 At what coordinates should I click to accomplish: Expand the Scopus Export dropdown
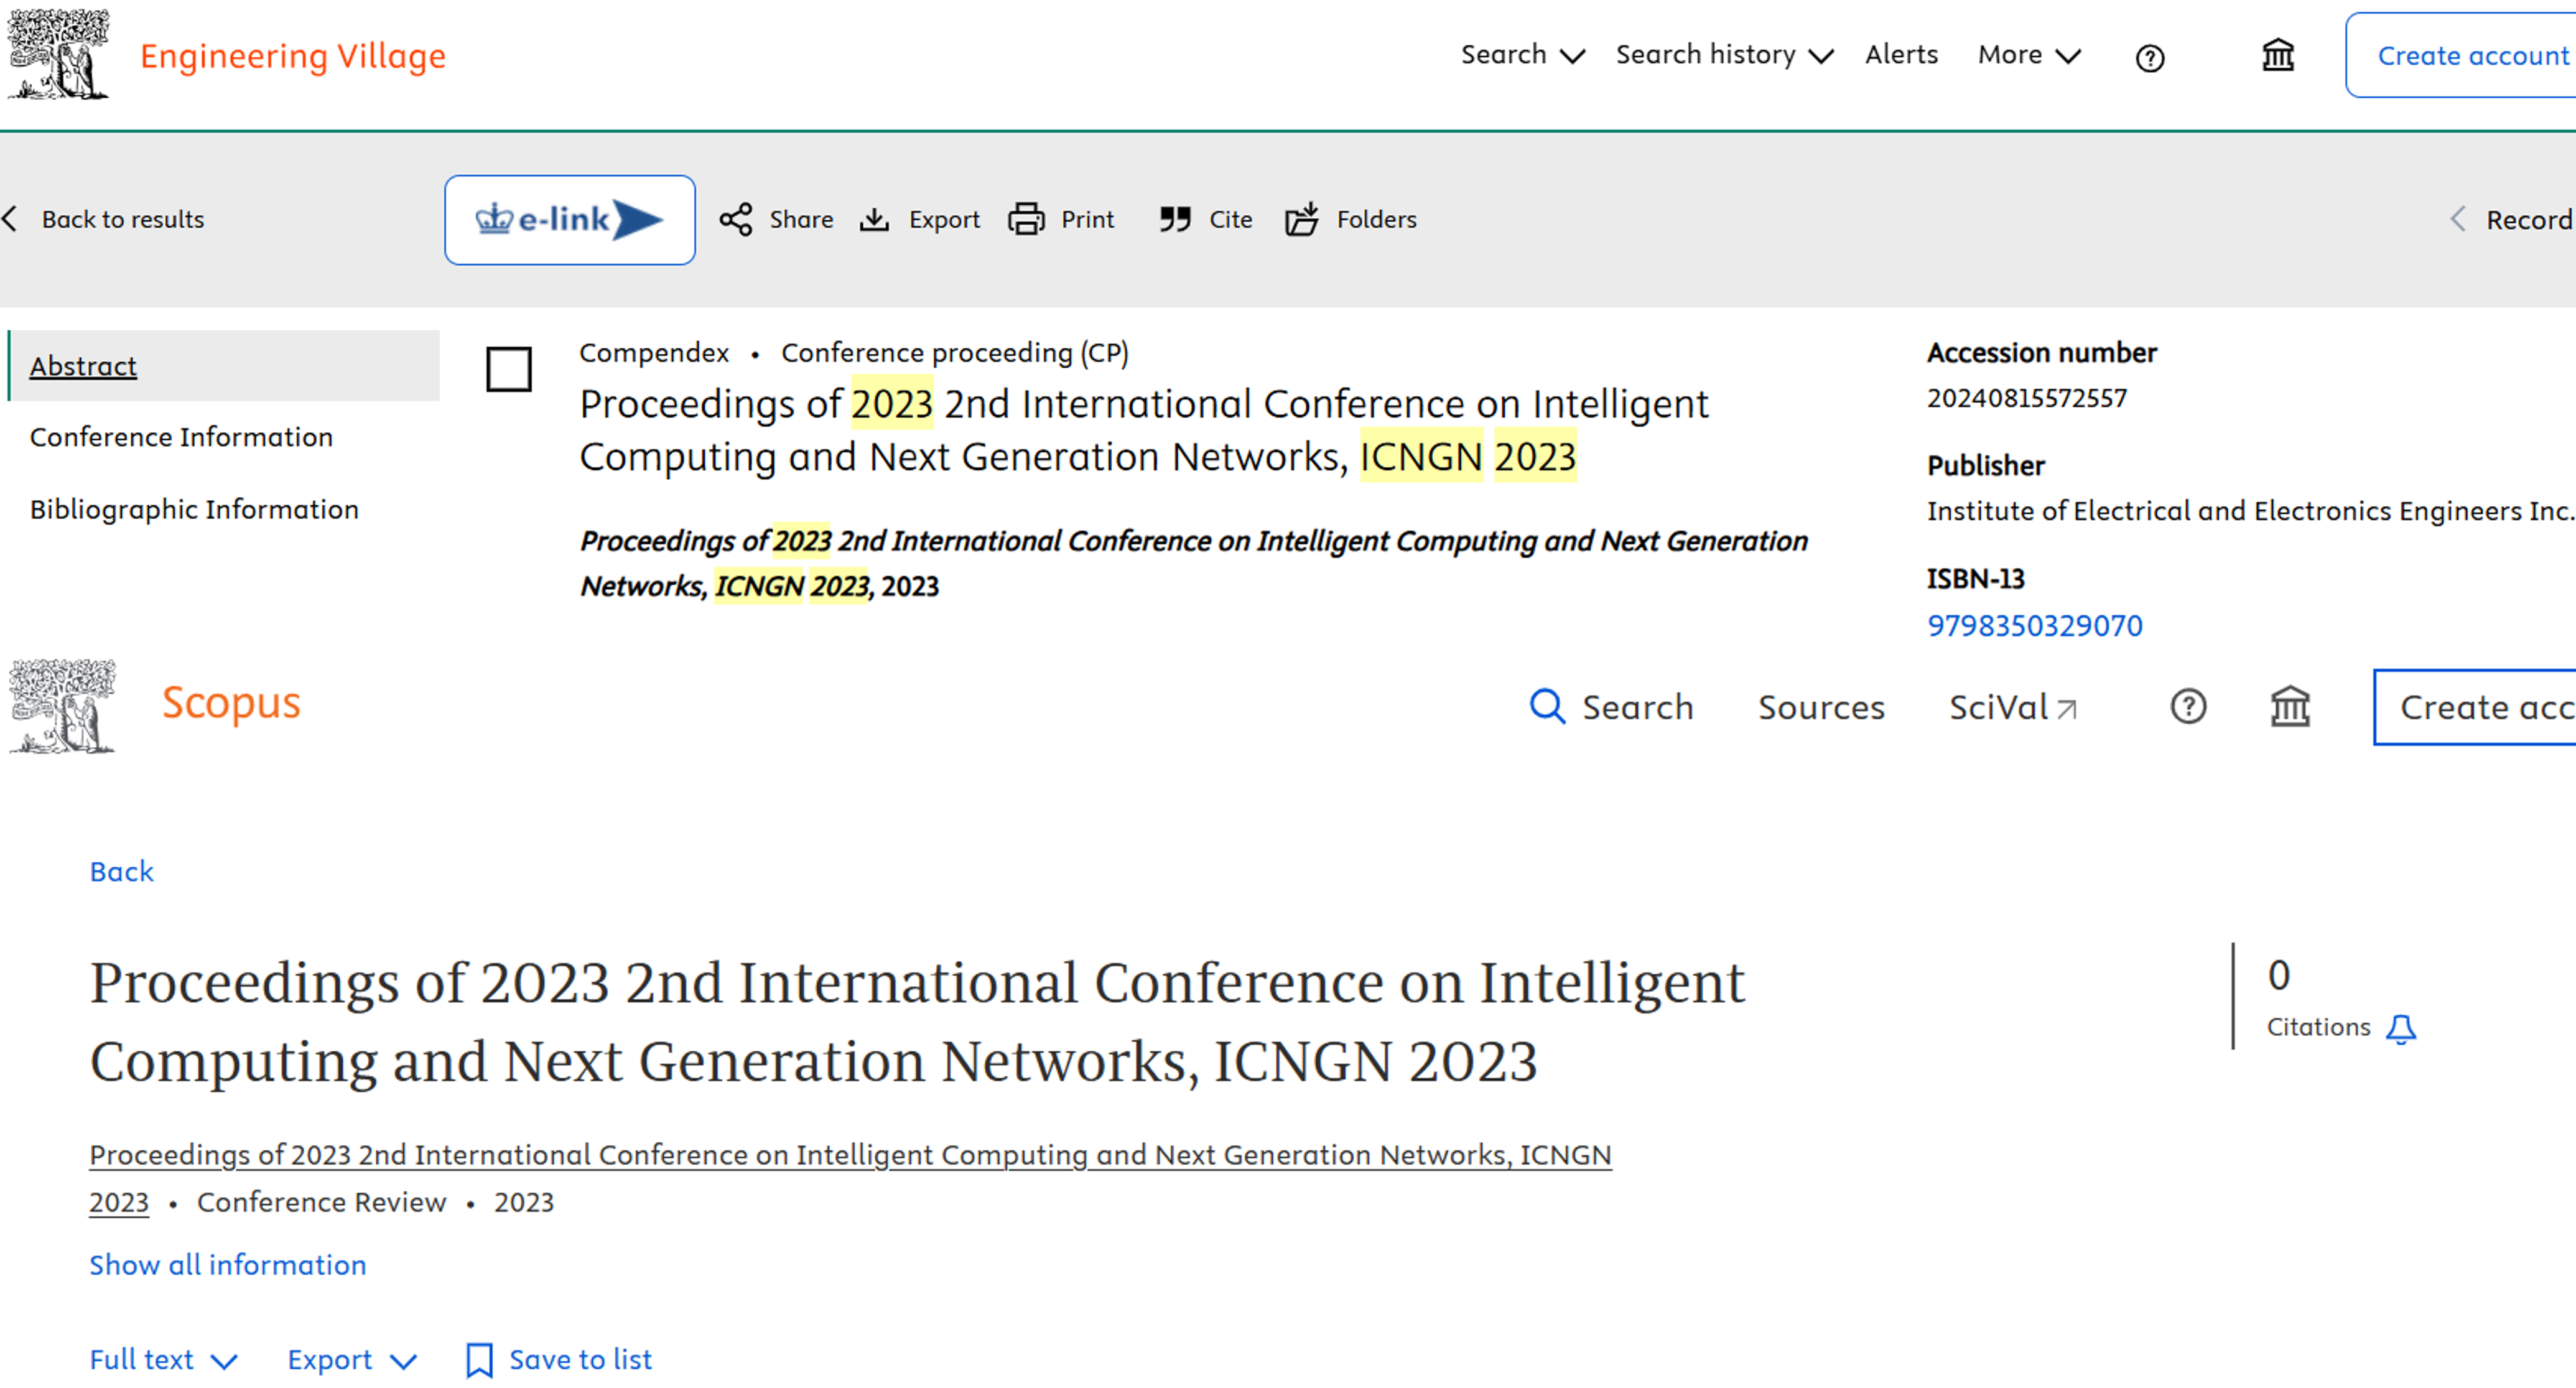coord(351,1359)
